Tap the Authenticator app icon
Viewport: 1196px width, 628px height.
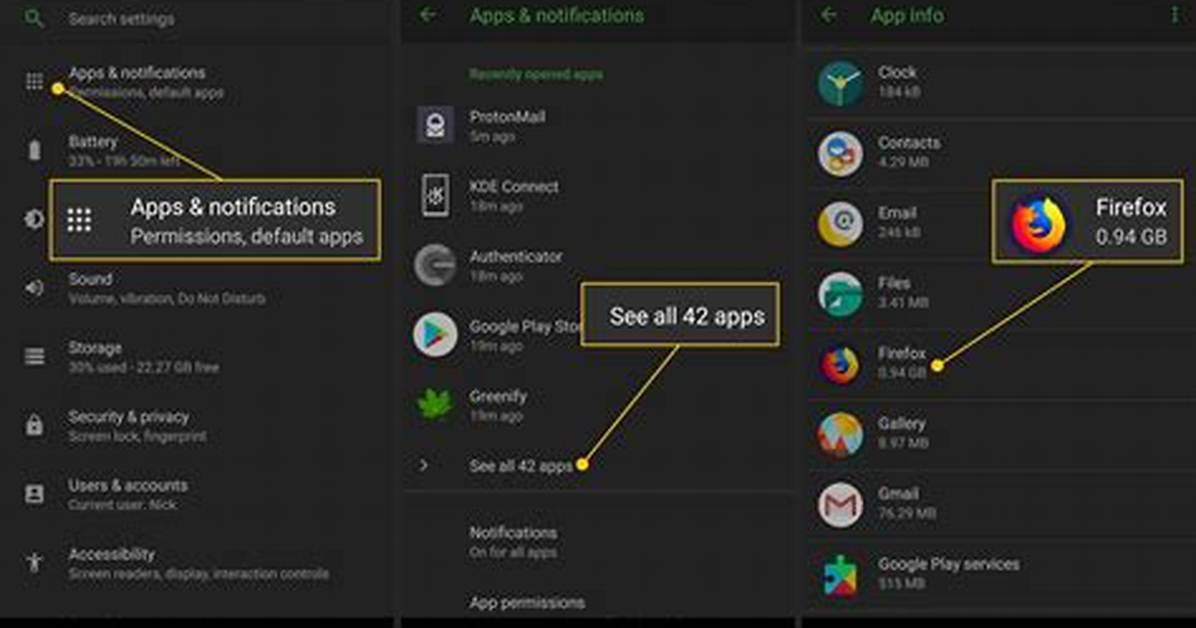click(x=436, y=265)
